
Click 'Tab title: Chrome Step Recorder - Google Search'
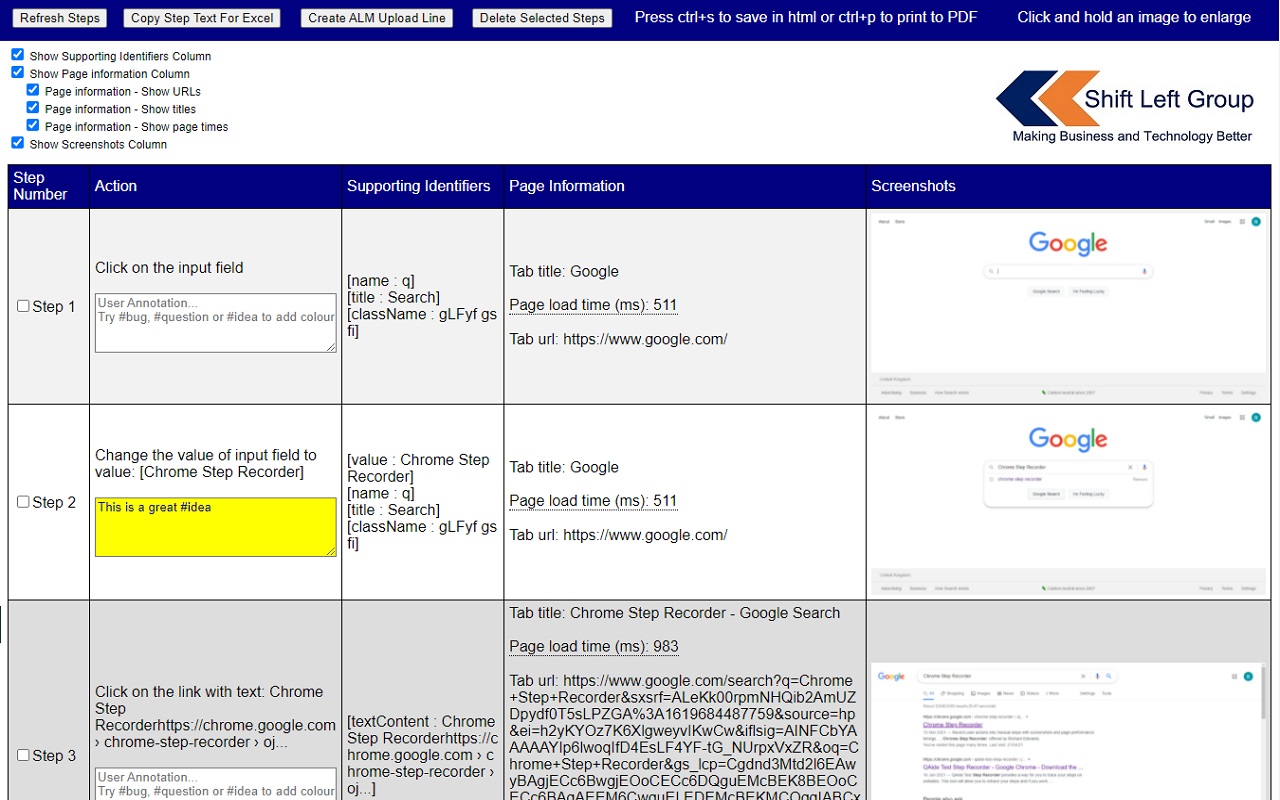[675, 613]
